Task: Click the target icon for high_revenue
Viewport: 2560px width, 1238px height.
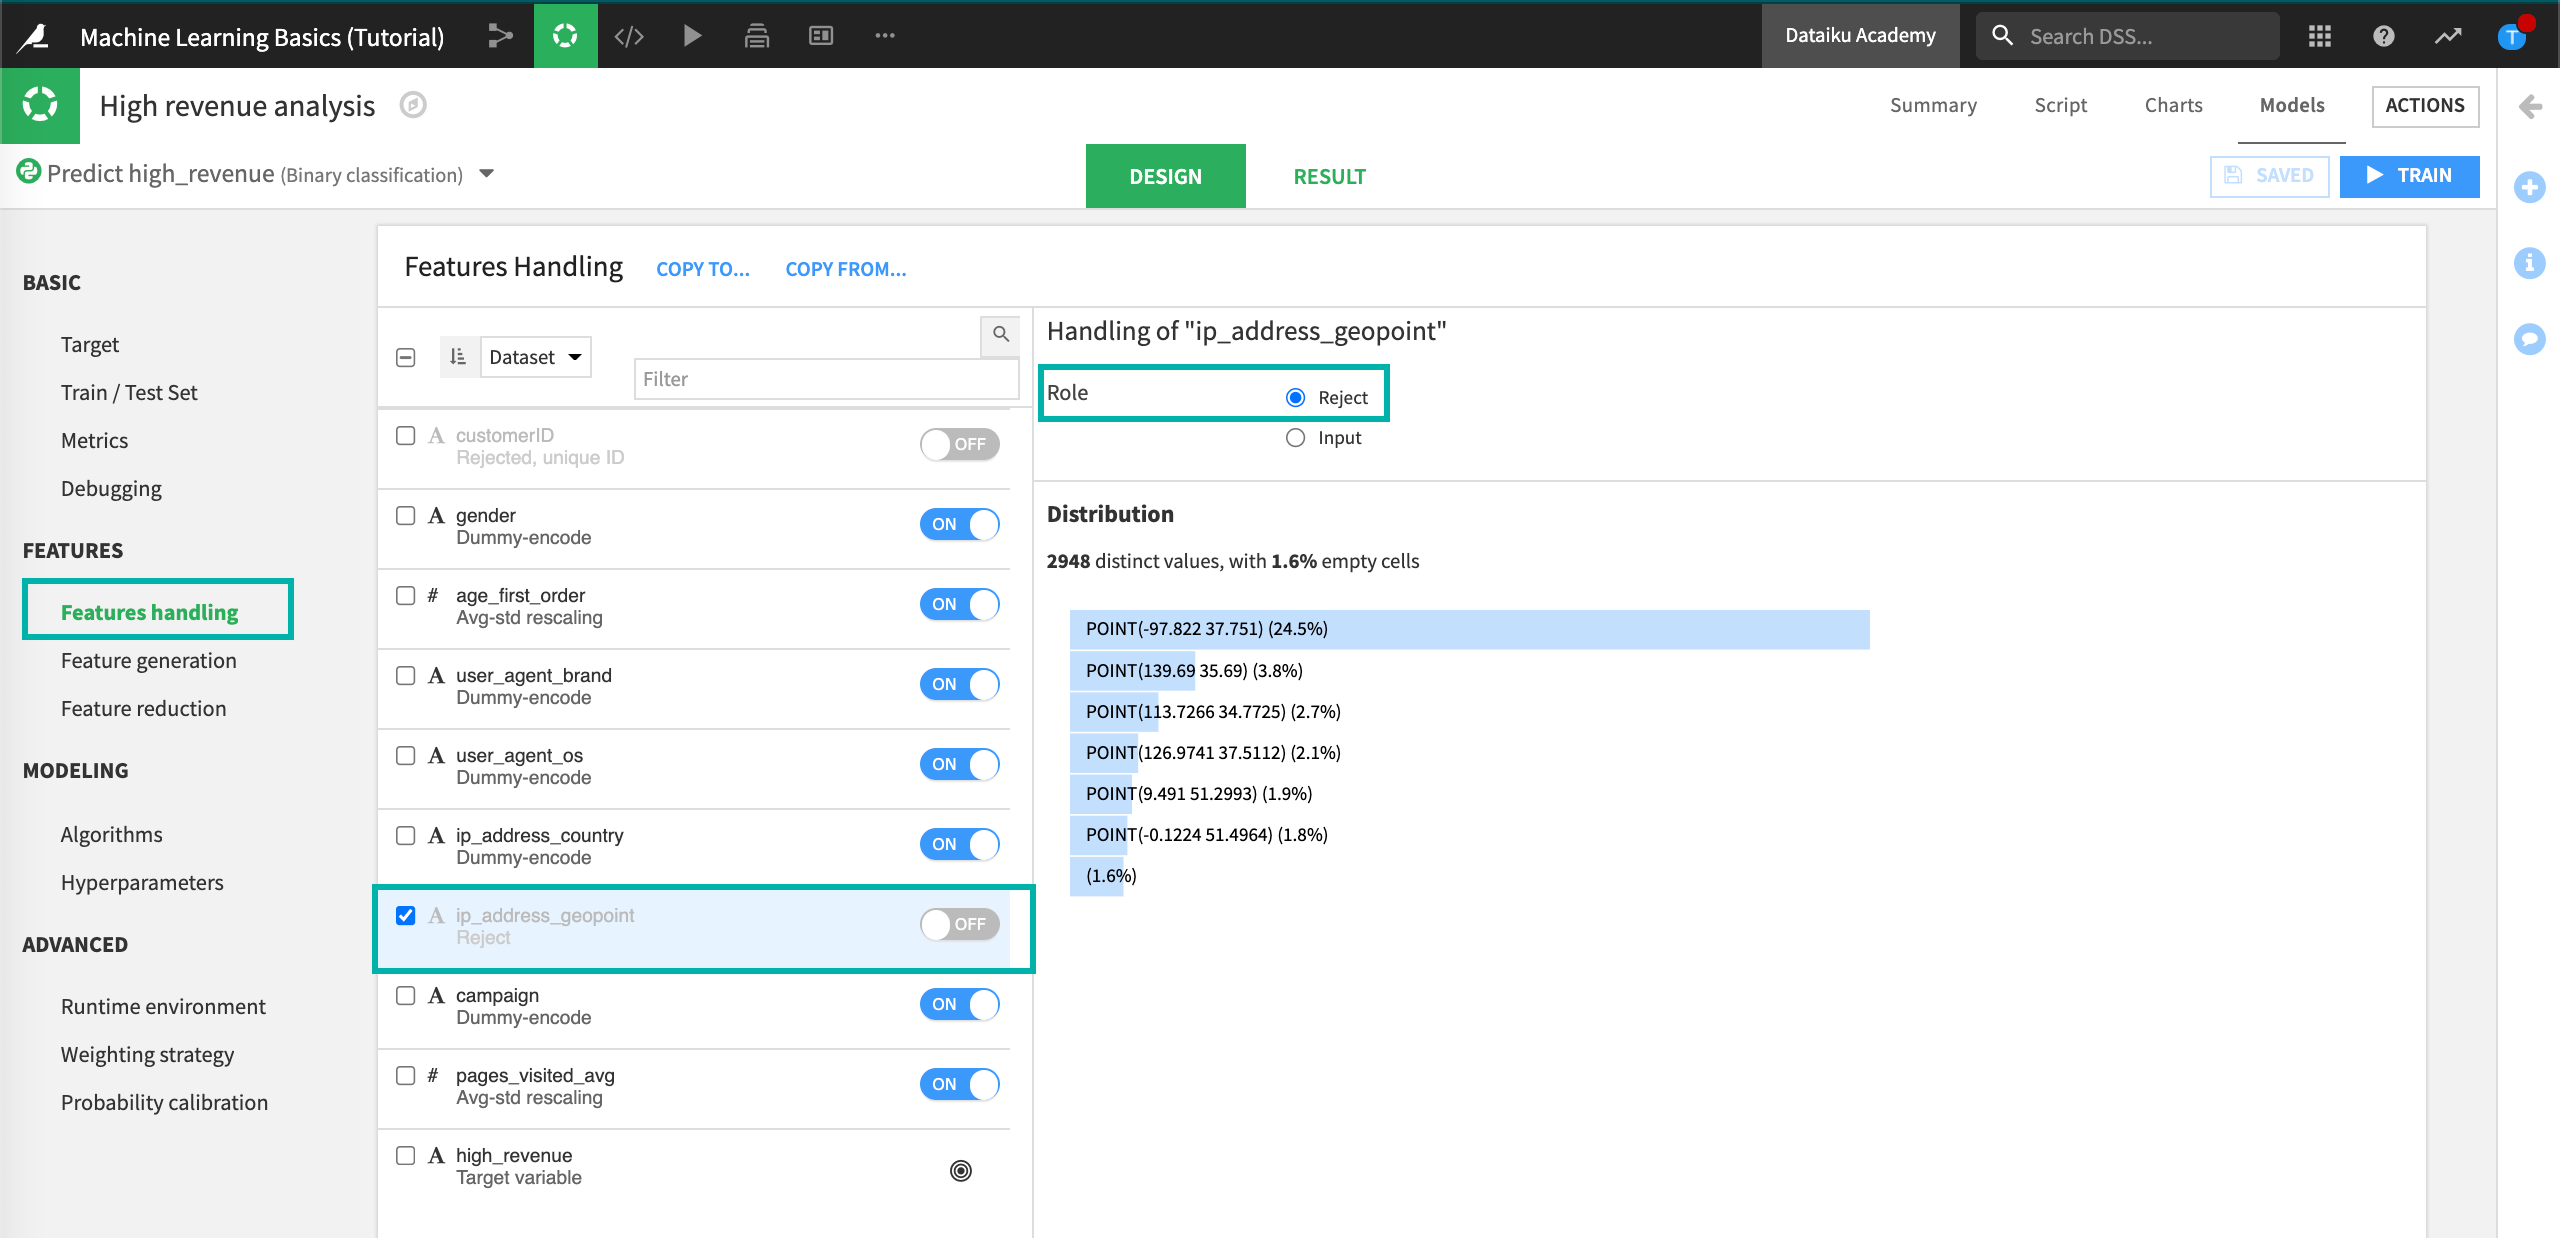Action: click(x=960, y=1170)
